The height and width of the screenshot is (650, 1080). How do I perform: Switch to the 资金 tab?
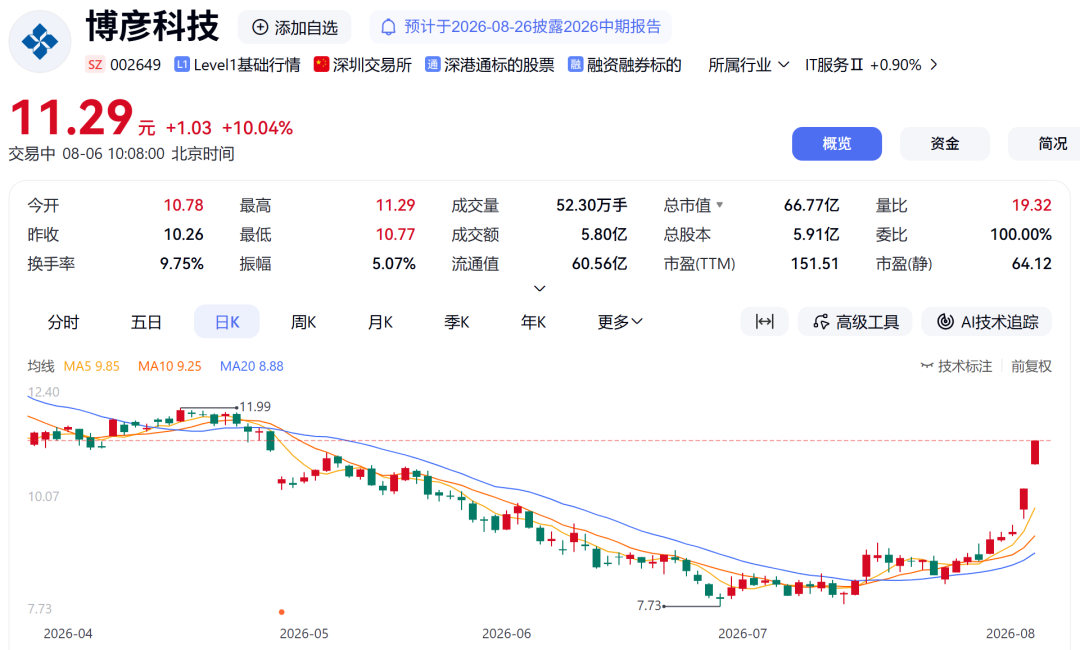pos(945,144)
